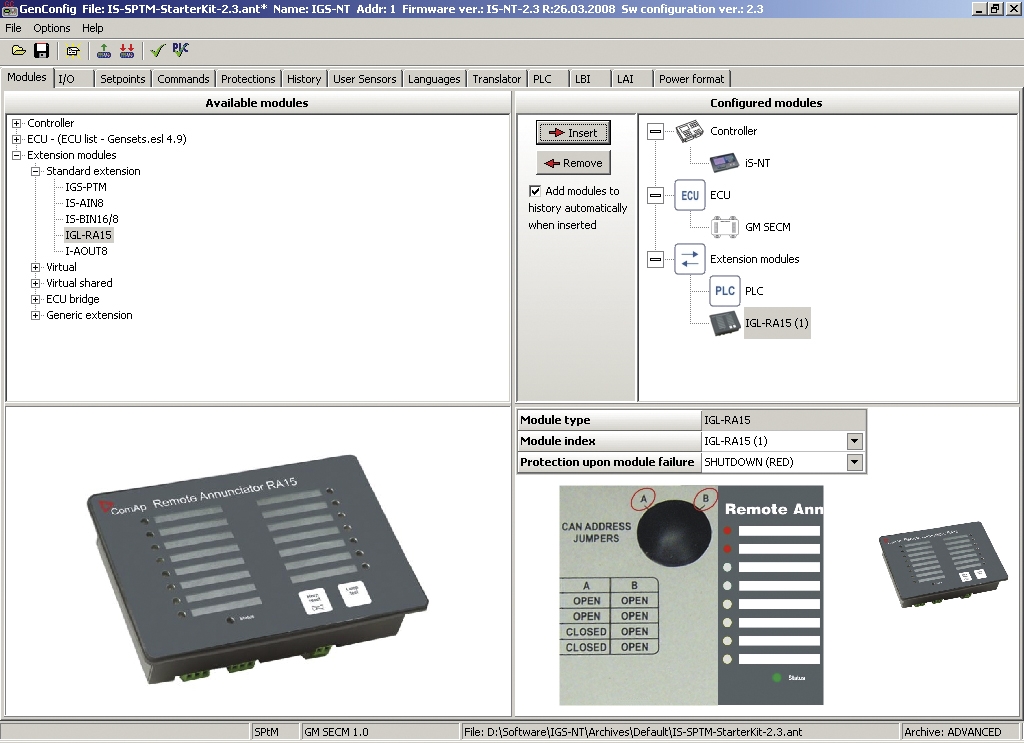This screenshot has height=743, width=1024.
Task: Click the Remove button
Action: tap(572, 162)
